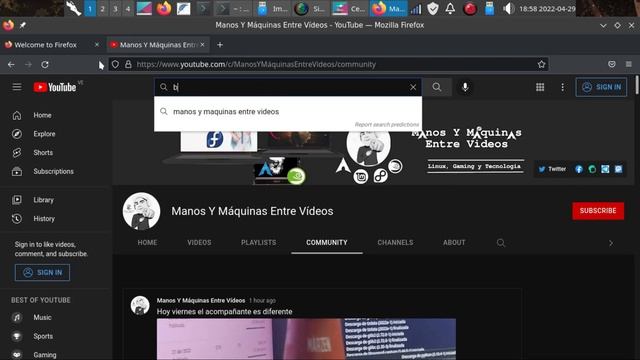Open the '1 hour ago' post timestamp

262,300
